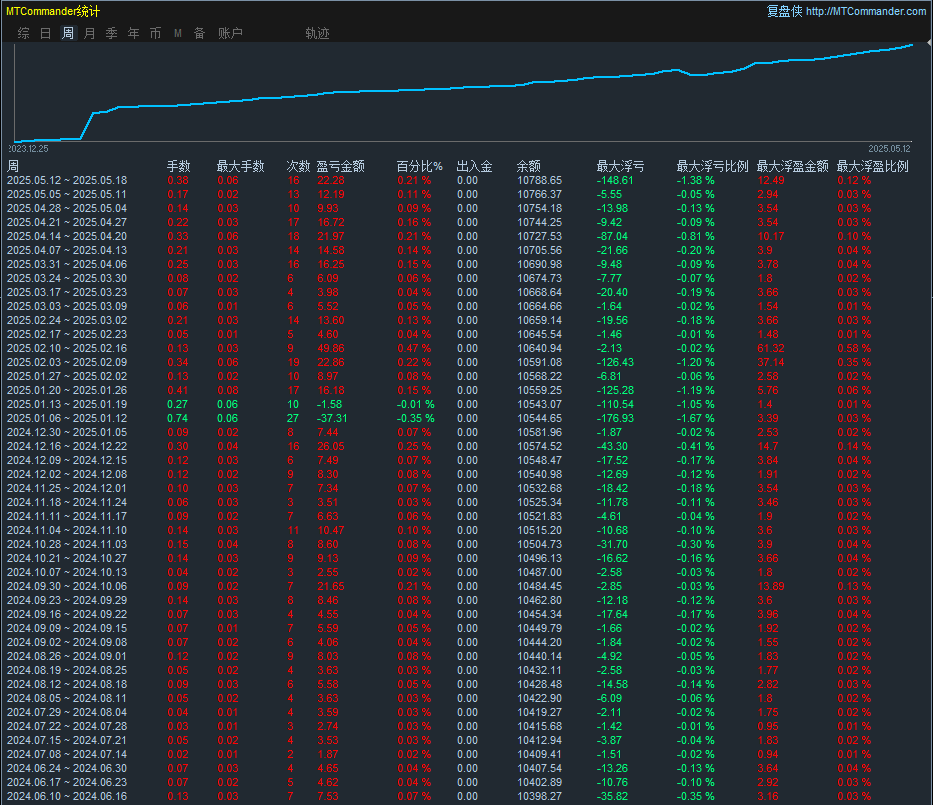This screenshot has height=805, width=933.
Task: Click the 手数 lots column header
Action: 178,166
